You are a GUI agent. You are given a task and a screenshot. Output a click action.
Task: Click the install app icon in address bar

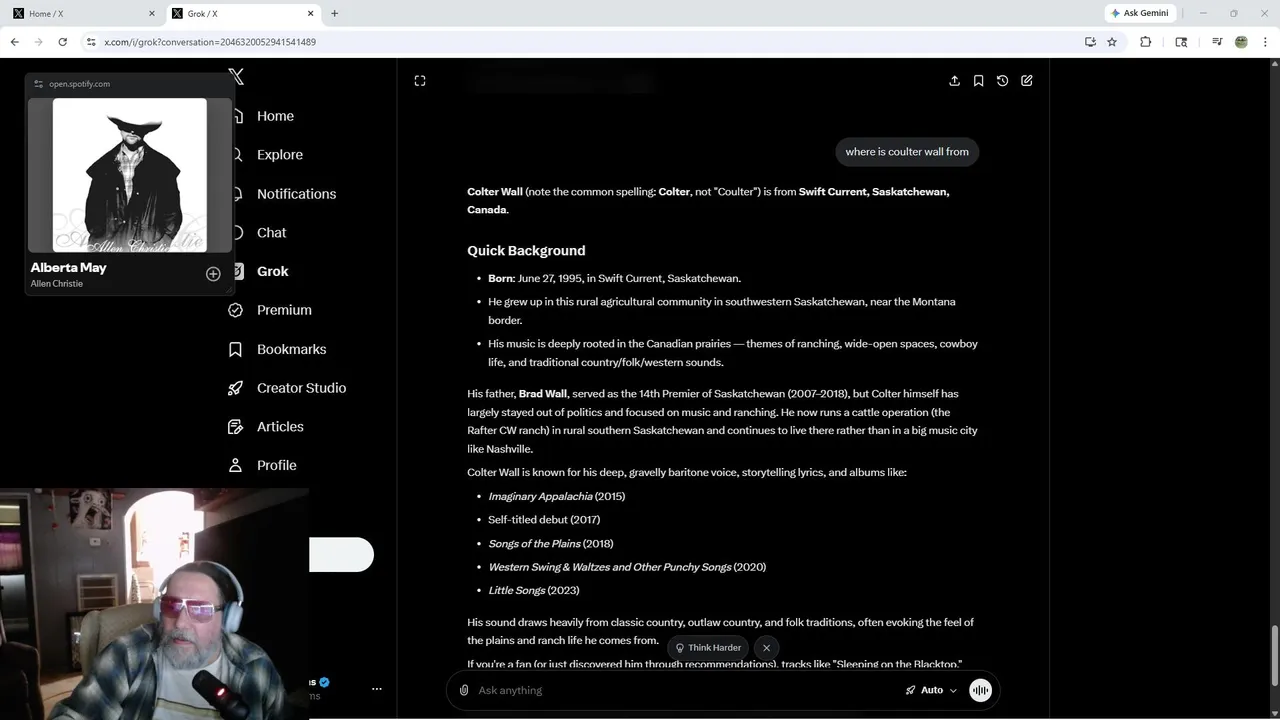[x=1090, y=42]
